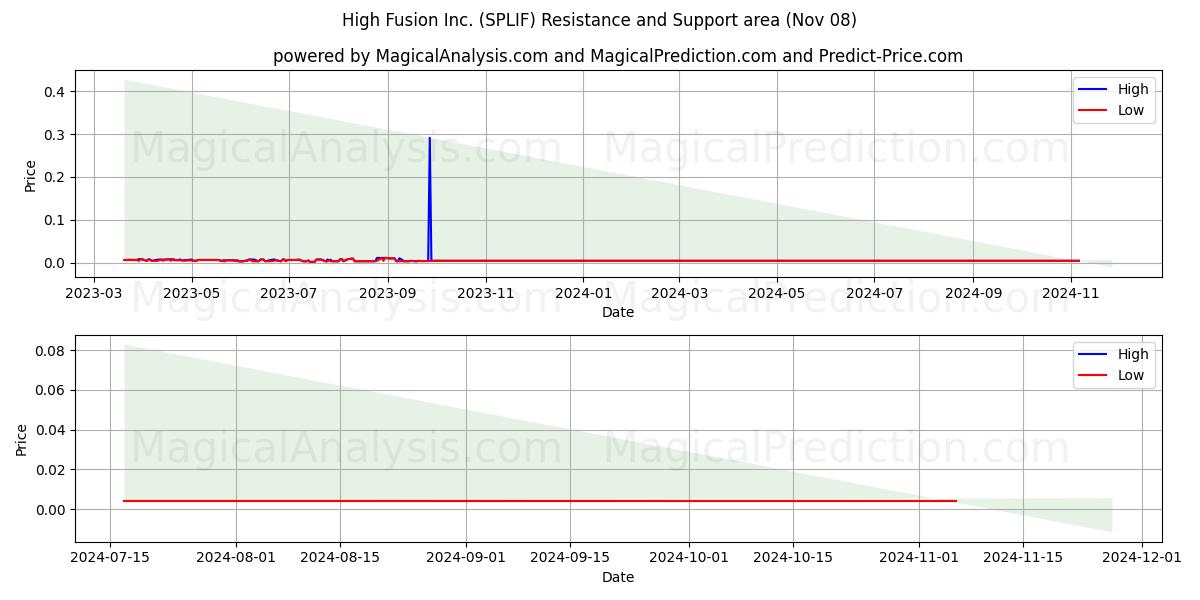
Task: Click the 2024-11-15 tick label
Action: point(1023,559)
